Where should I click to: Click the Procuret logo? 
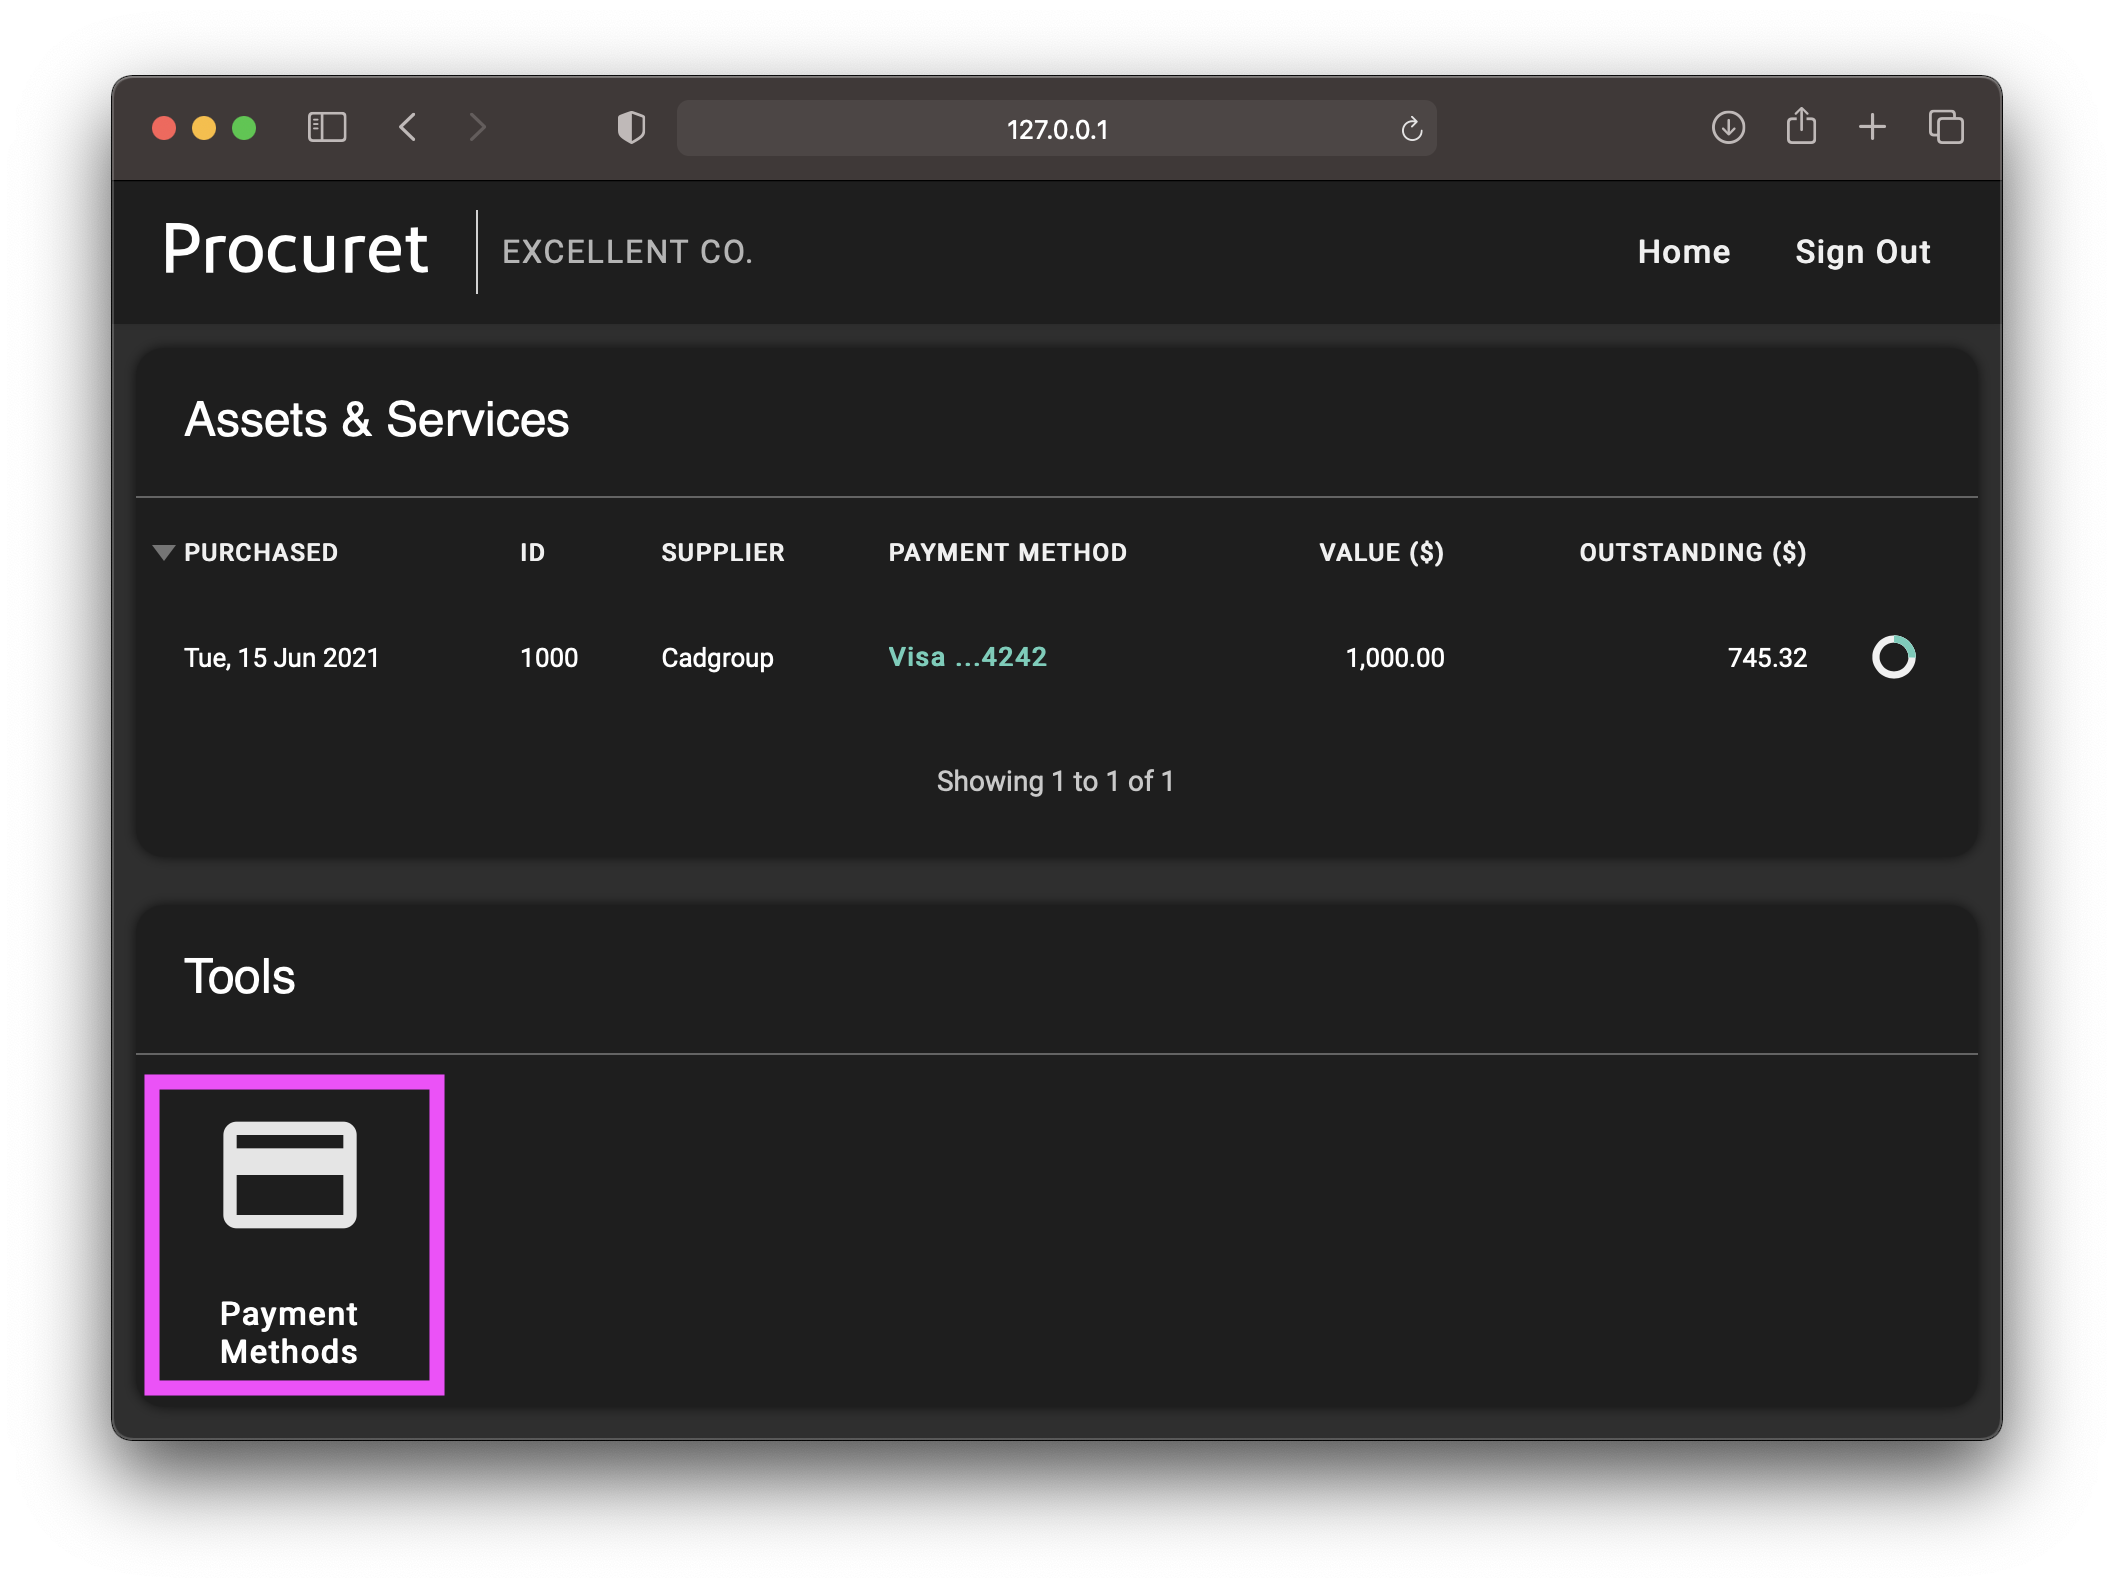click(x=296, y=249)
